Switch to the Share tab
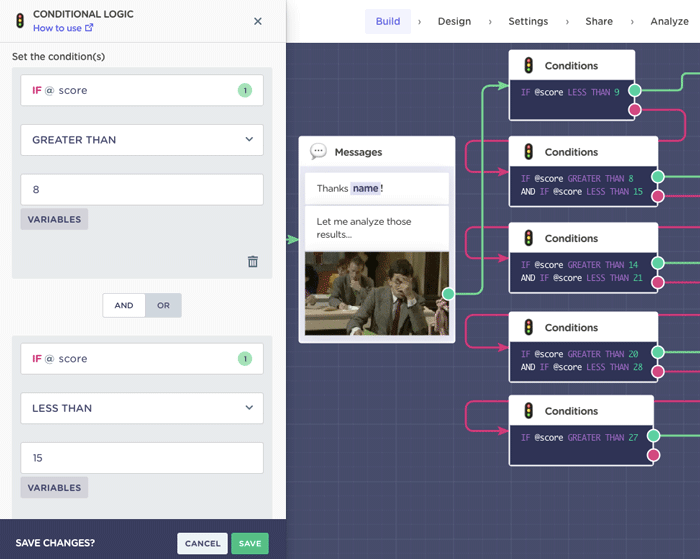The height and width of the screenshot is (559, 700). pyautogui.click(x=599, y=21)
